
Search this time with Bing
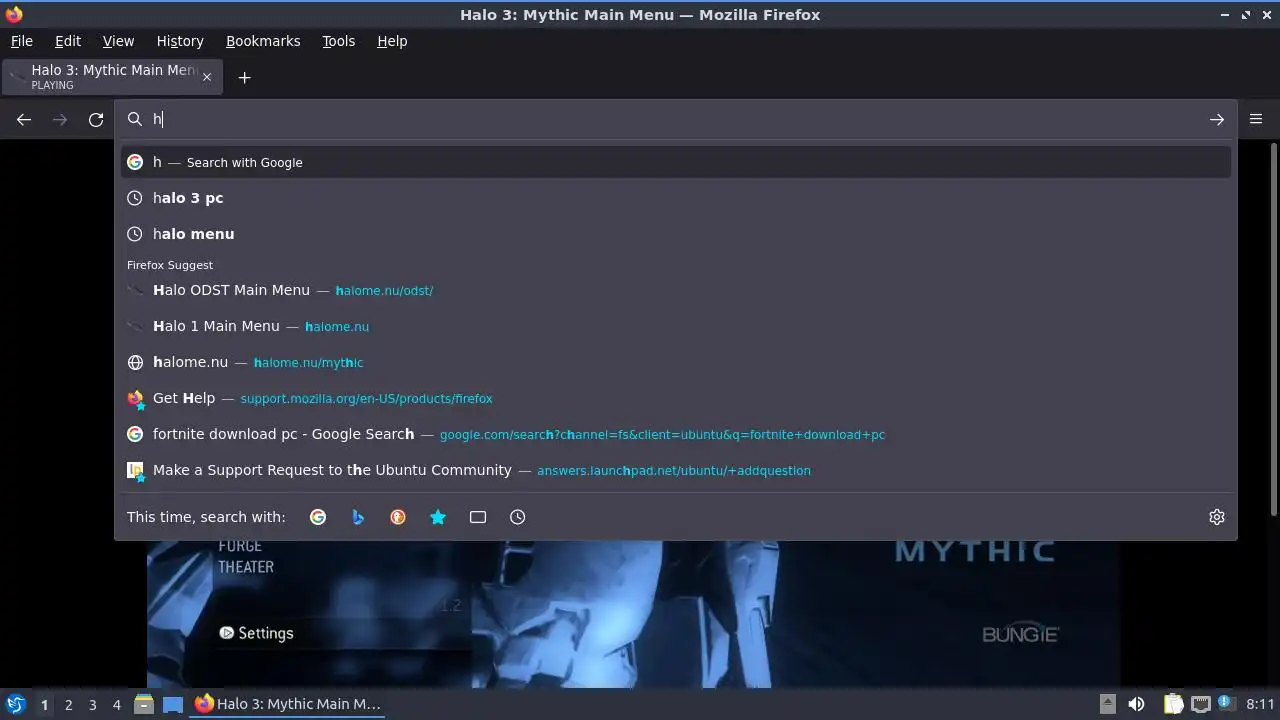[358, 517]
